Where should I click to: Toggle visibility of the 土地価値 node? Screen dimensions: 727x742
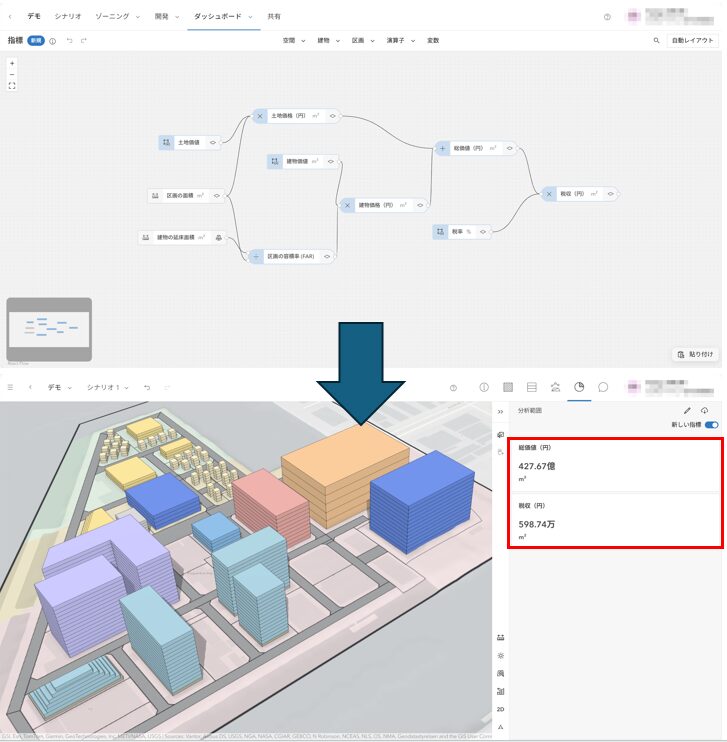click(213, 143)
